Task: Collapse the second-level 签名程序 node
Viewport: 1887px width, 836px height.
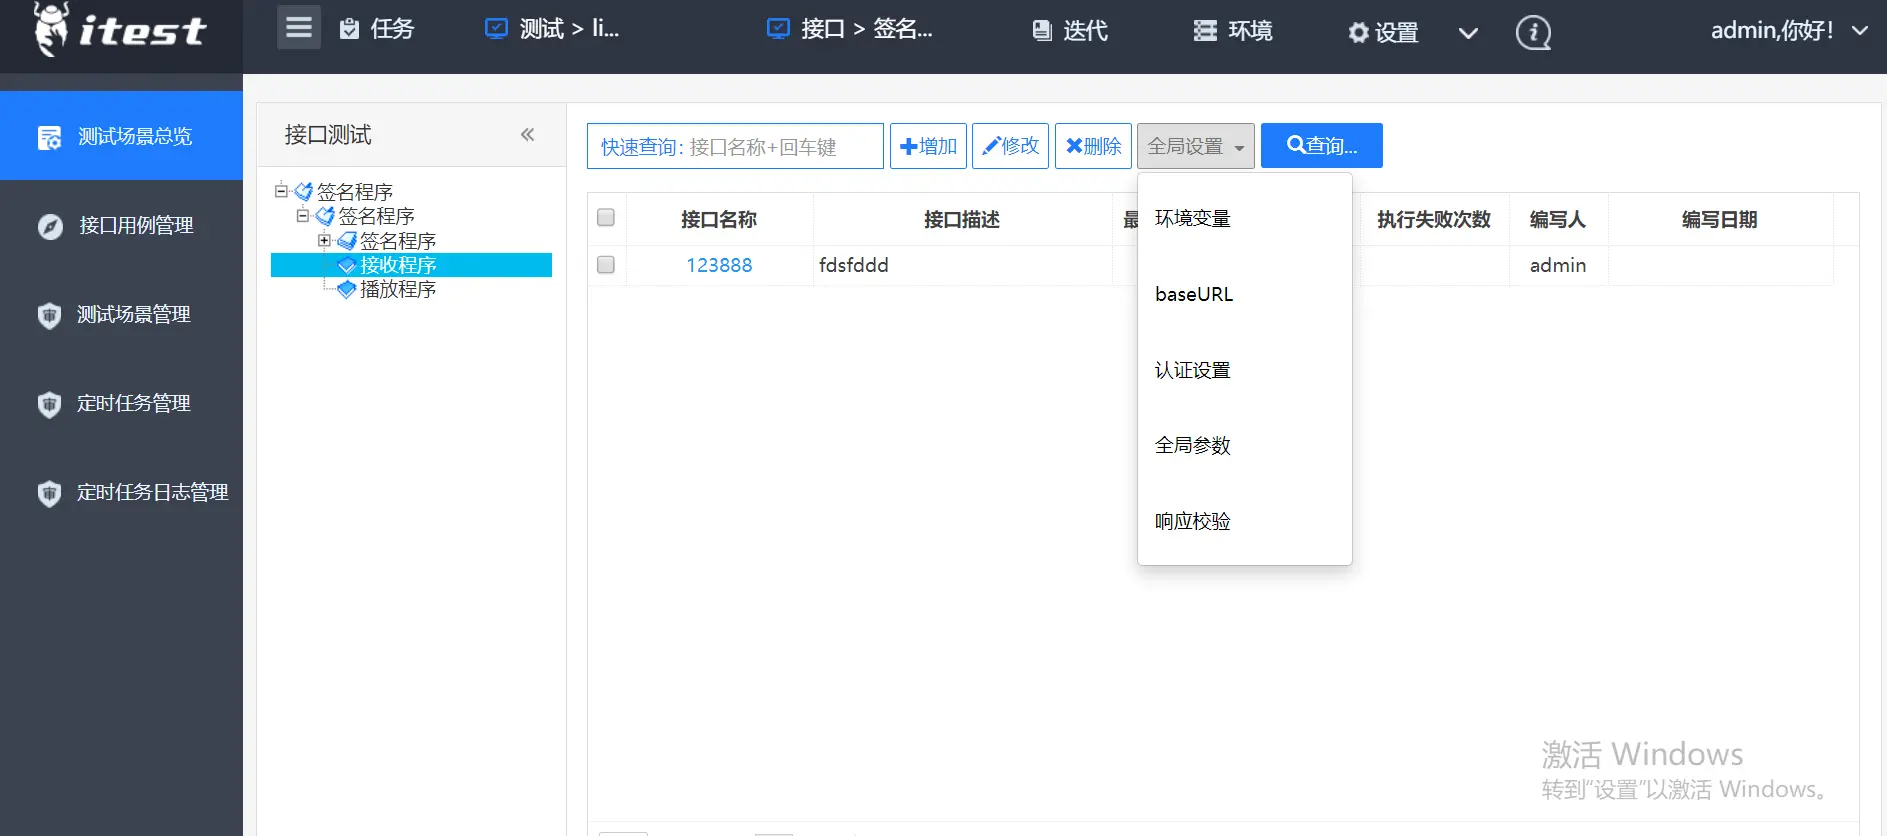Action: coord(302,215)
